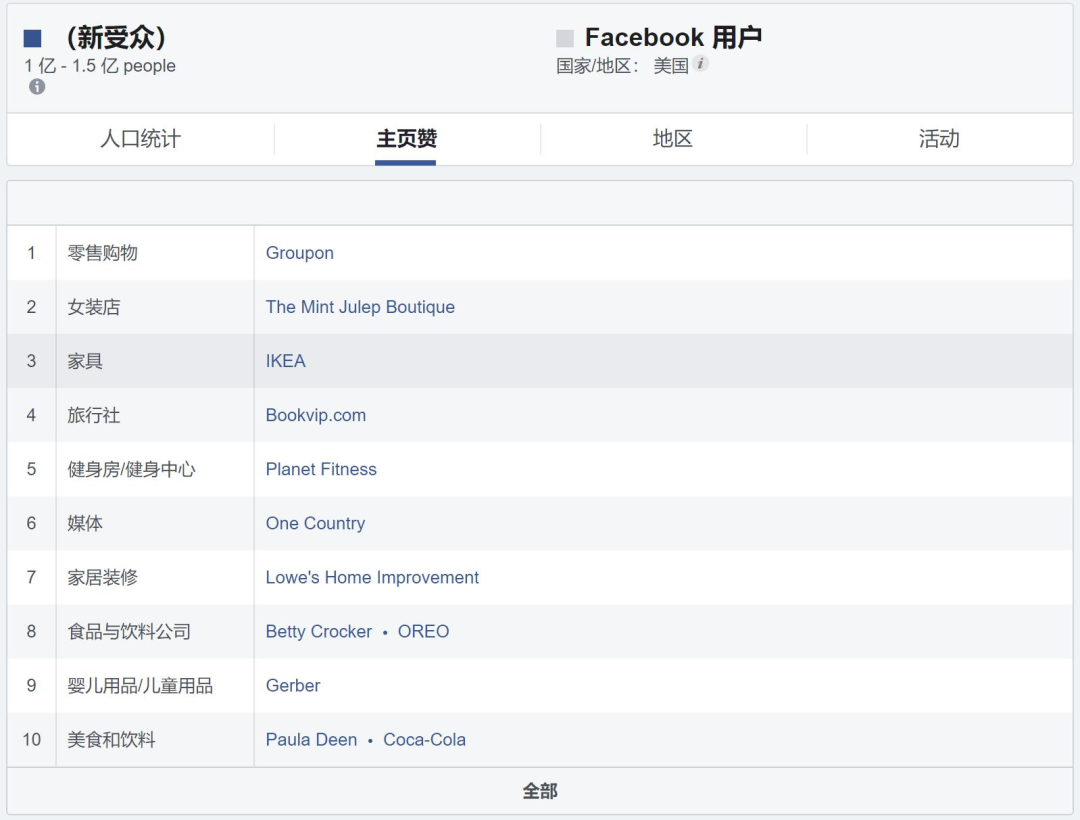Image resolution: width=1080 pixels, height=820 pixels.
Task: Click the Gerber link
Action: [x=293, y=685]
